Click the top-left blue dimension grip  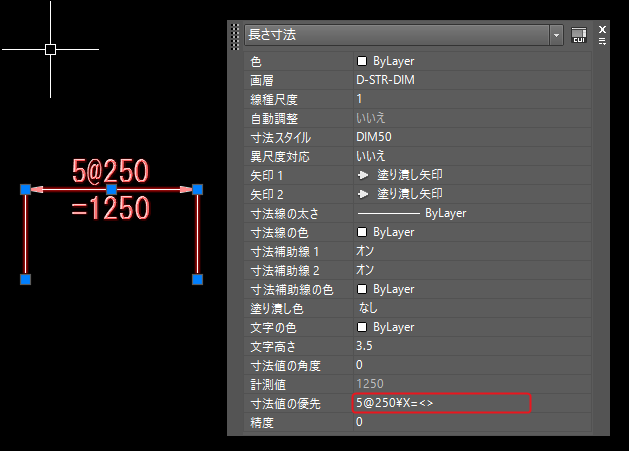point(25,189)
